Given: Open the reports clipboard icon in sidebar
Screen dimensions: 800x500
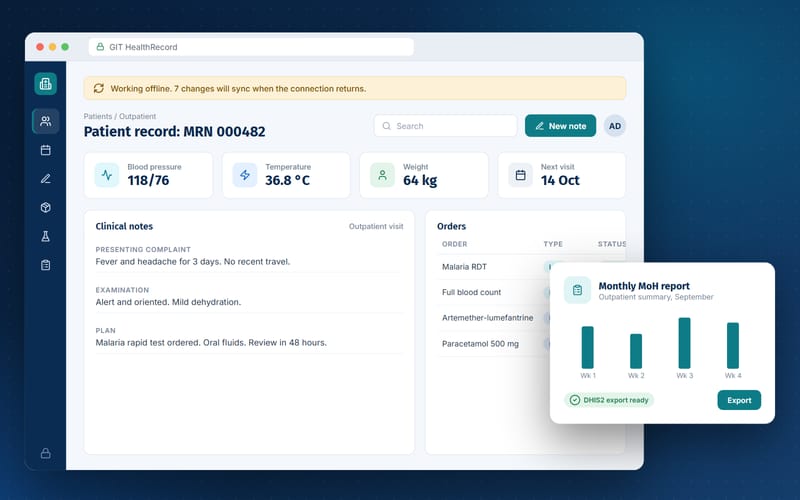Looking at the screenshot, I should point(45,265).
